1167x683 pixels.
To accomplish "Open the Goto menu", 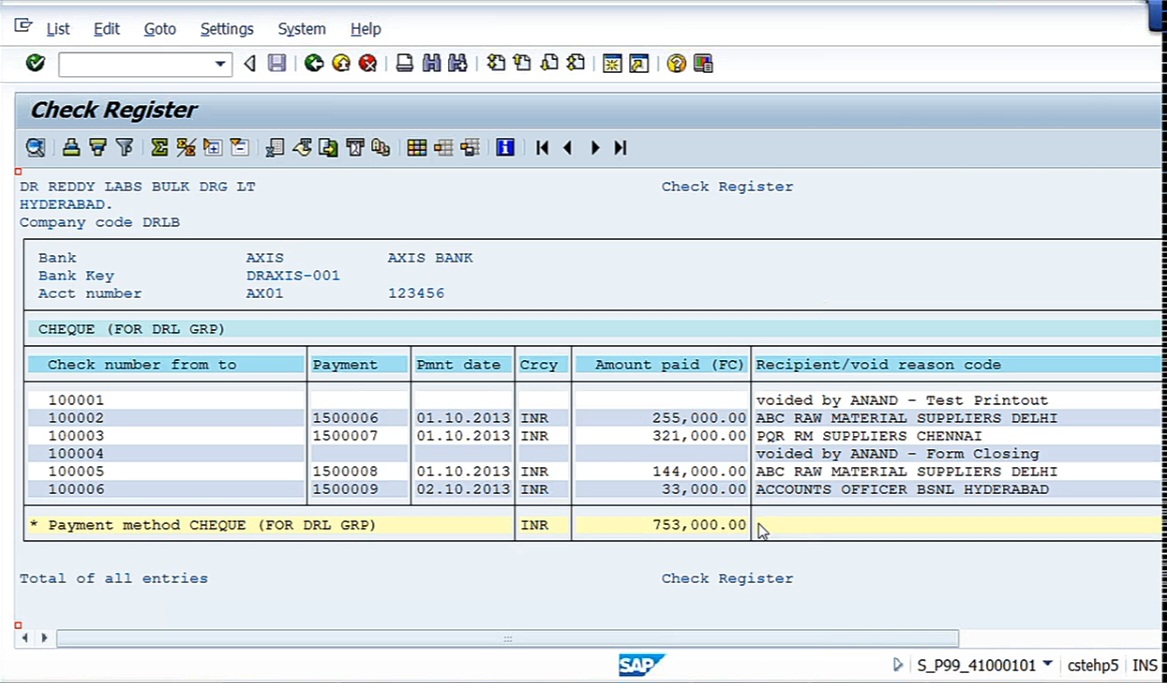I will coord(160,29).
